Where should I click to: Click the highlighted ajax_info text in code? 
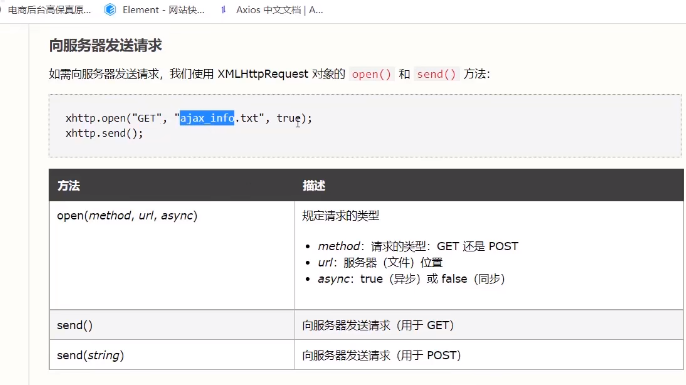207,118
